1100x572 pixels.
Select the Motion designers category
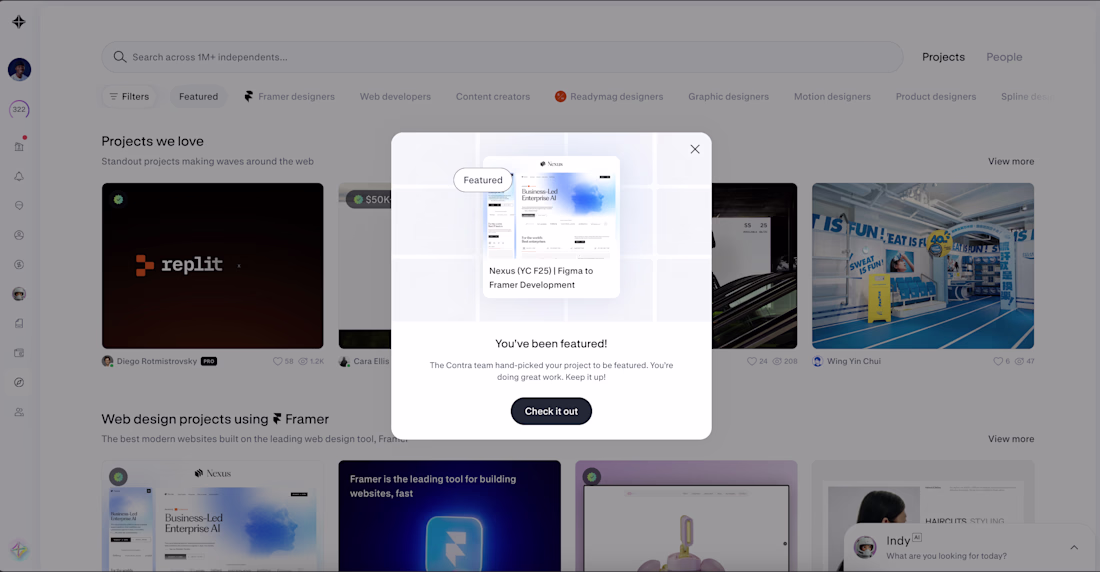click(832, 96)
